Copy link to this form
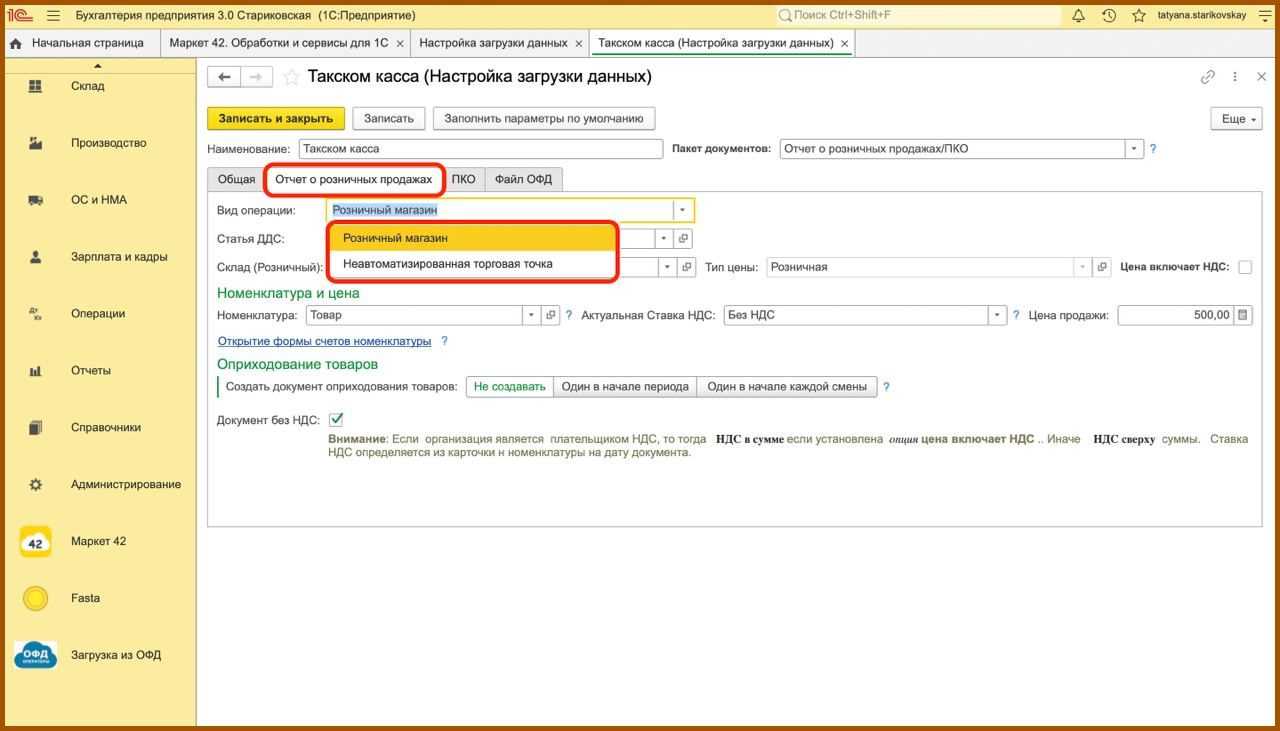Image resolution: width=1280 pixels, height=731 pixels. 1208,77
